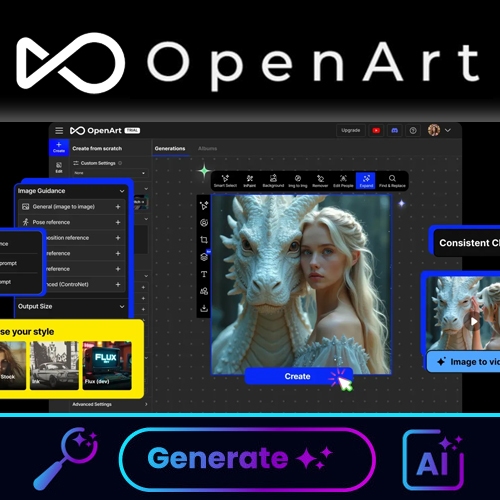Select the blue Create sidebar tab

click(59, 147)
